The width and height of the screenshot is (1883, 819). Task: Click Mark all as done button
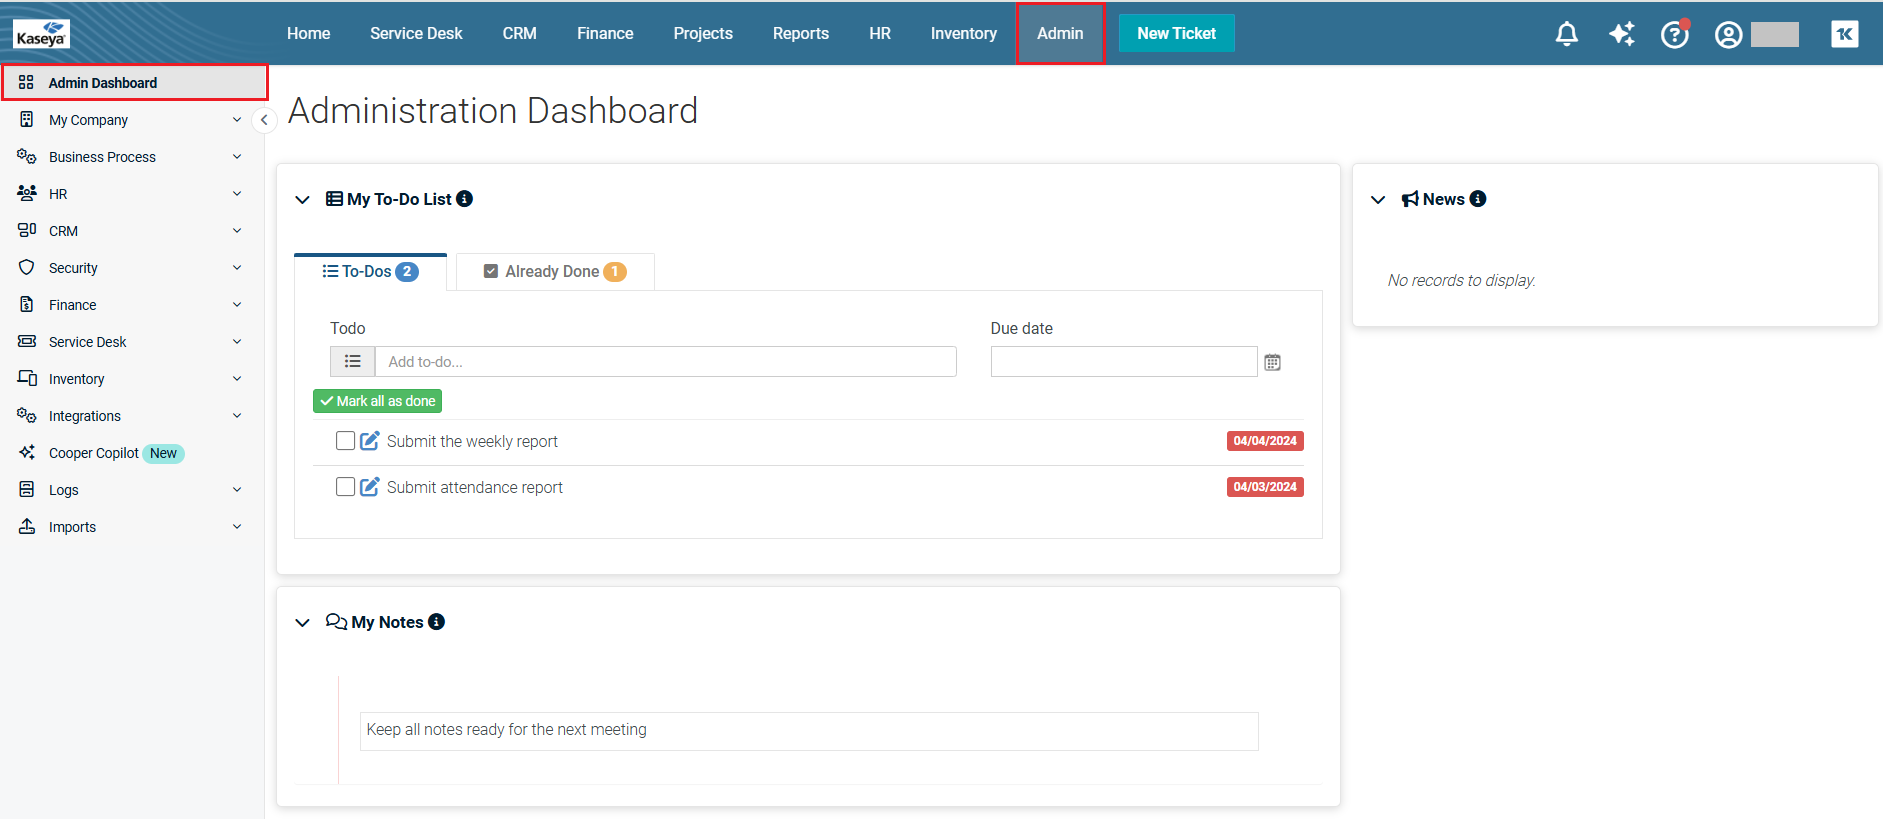(x=377, y=401)
